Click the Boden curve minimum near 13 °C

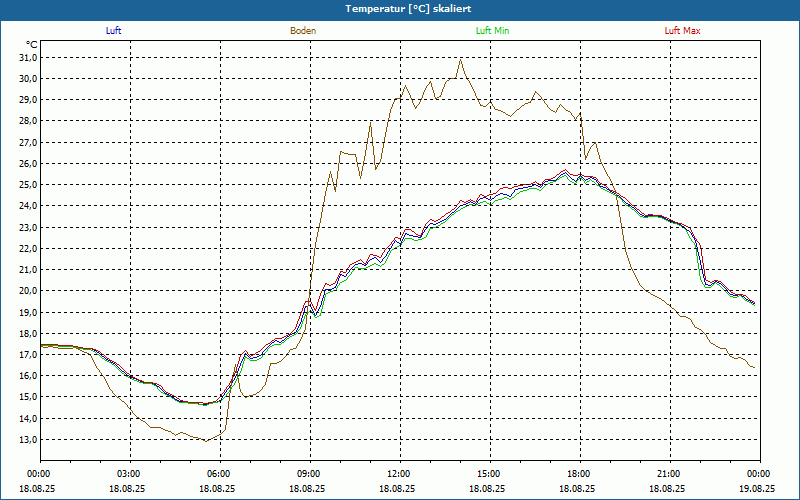[206, 441]
